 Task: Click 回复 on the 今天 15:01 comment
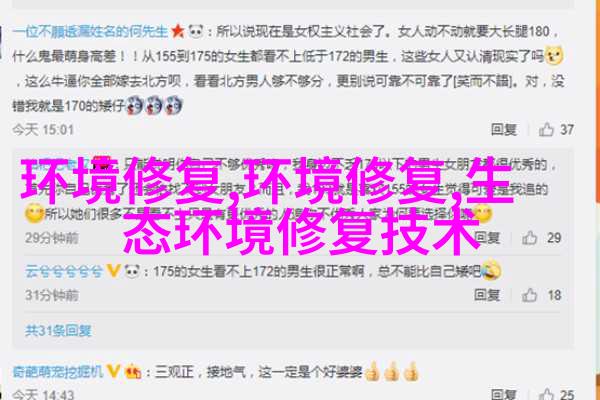pyautogui.click(x=504, y=130)
